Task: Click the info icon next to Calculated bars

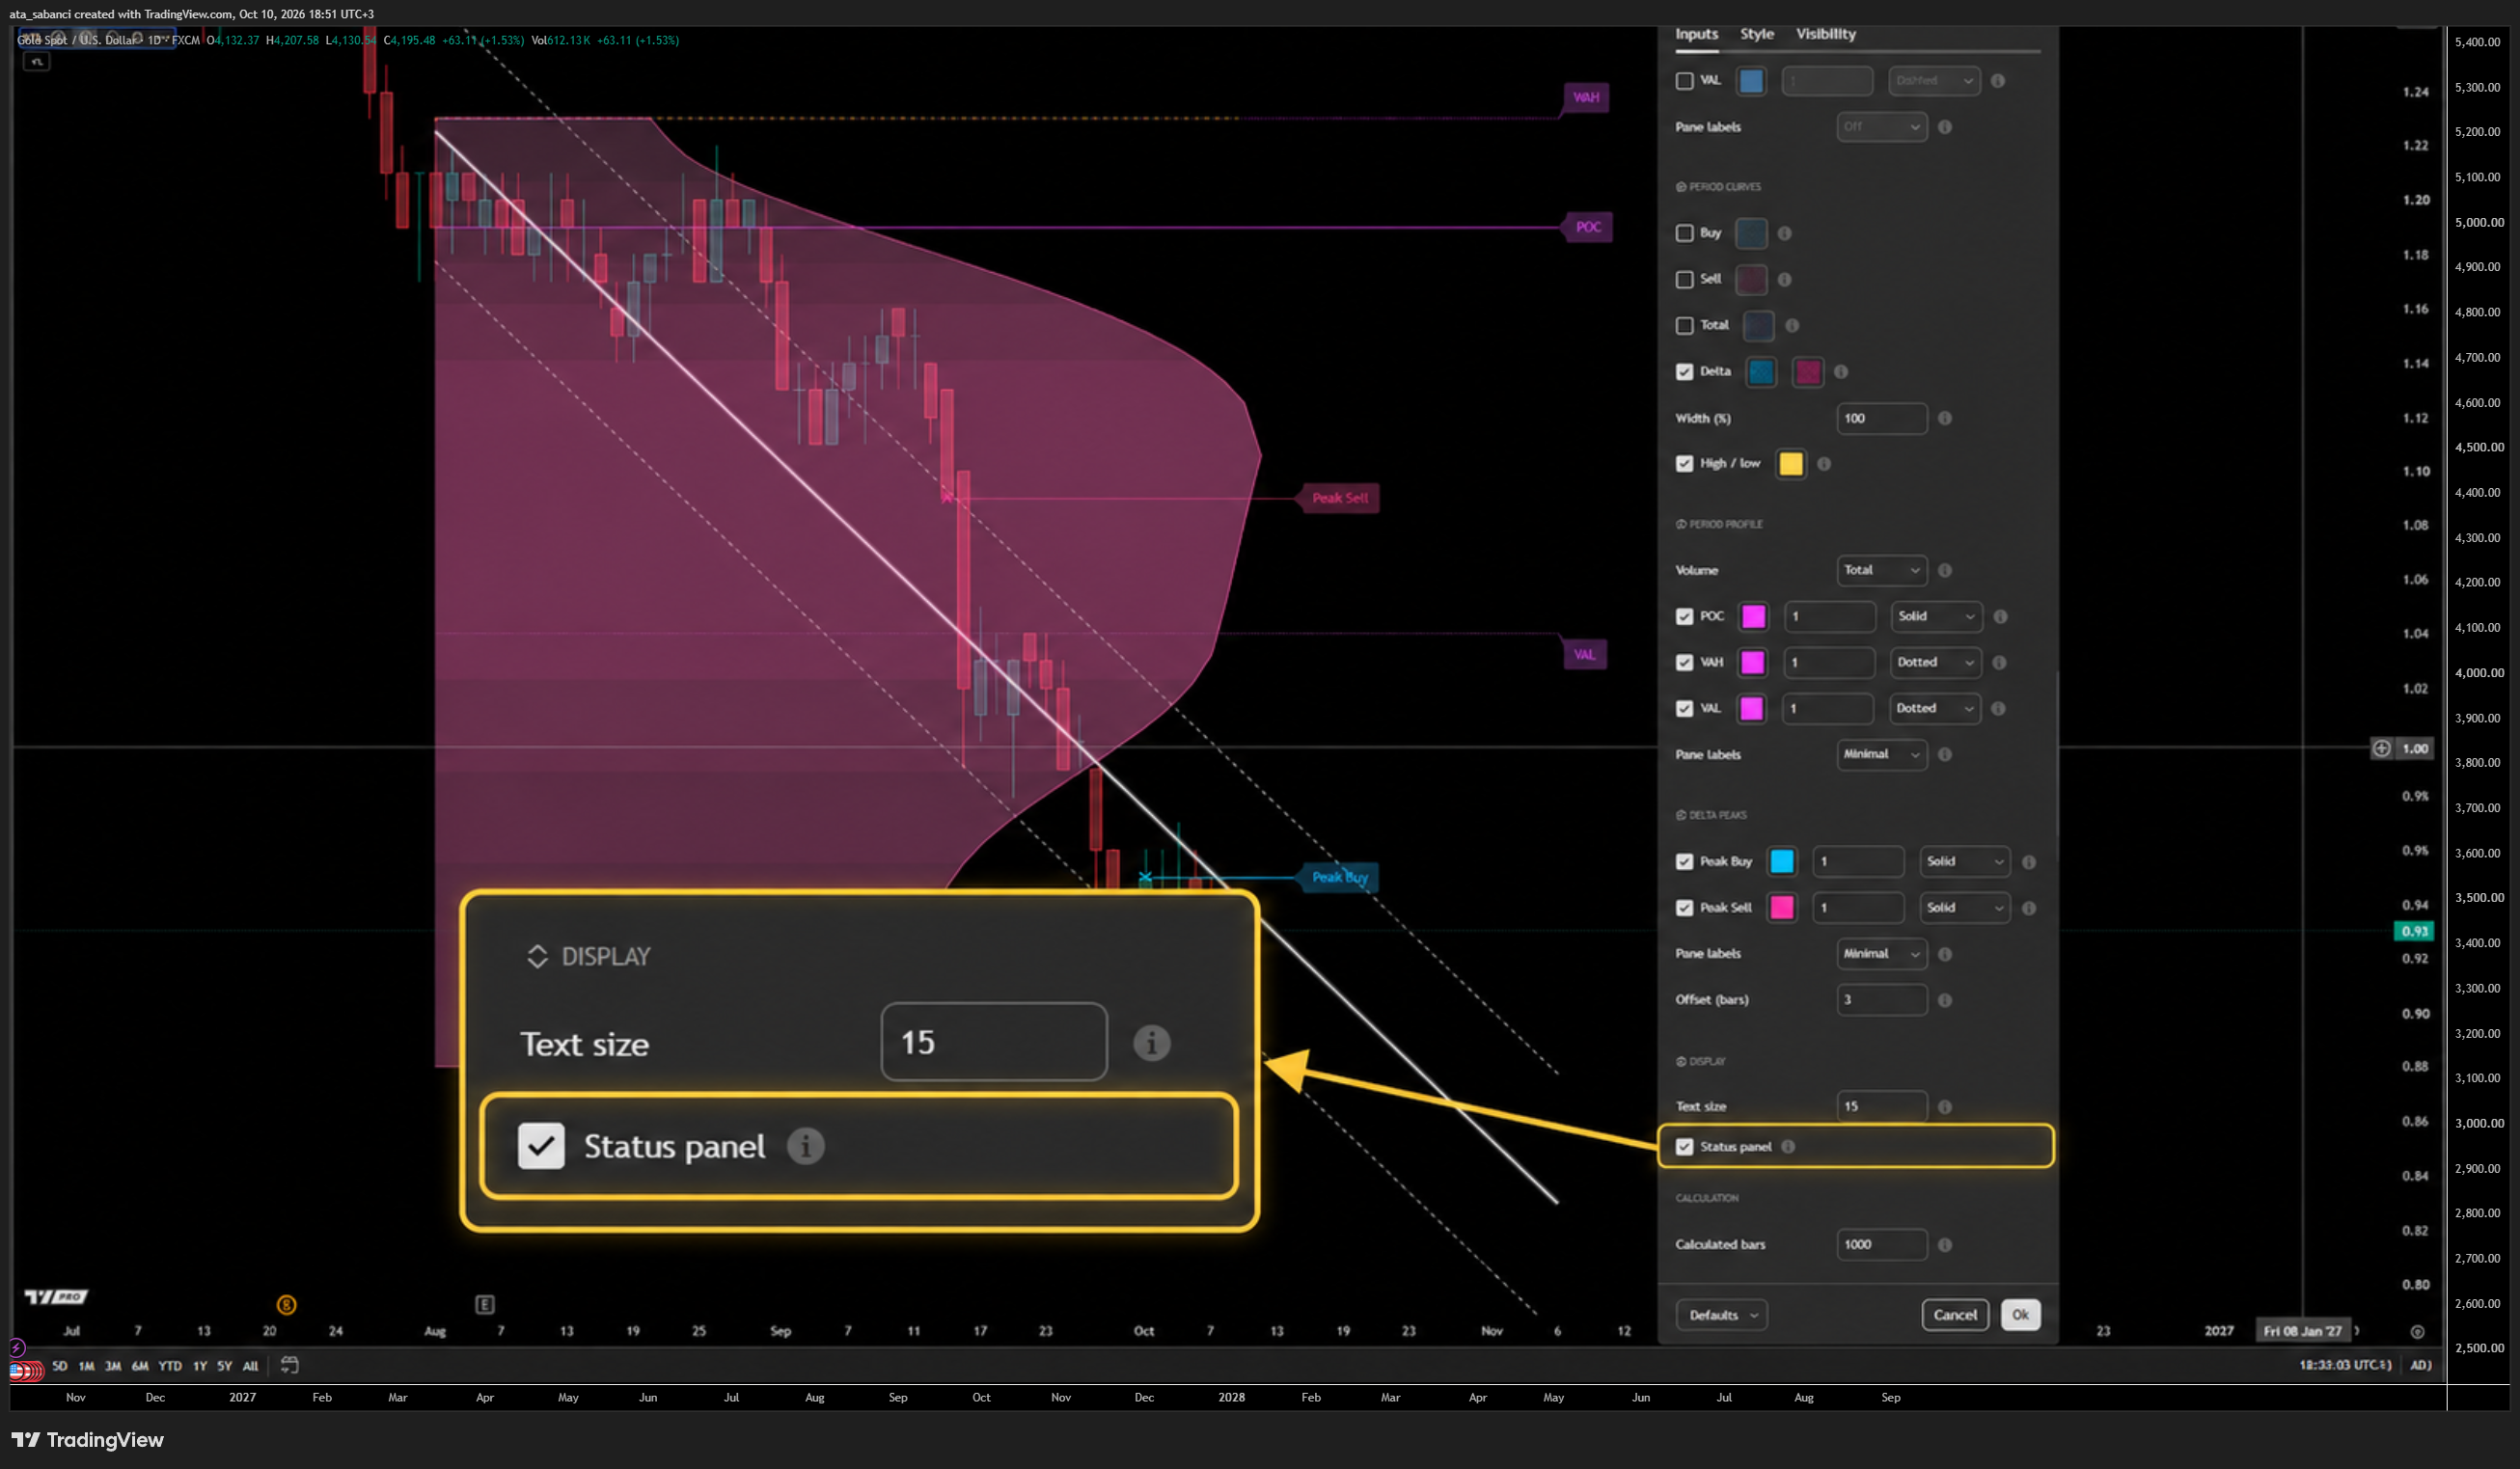Action: [1945, 1245]
